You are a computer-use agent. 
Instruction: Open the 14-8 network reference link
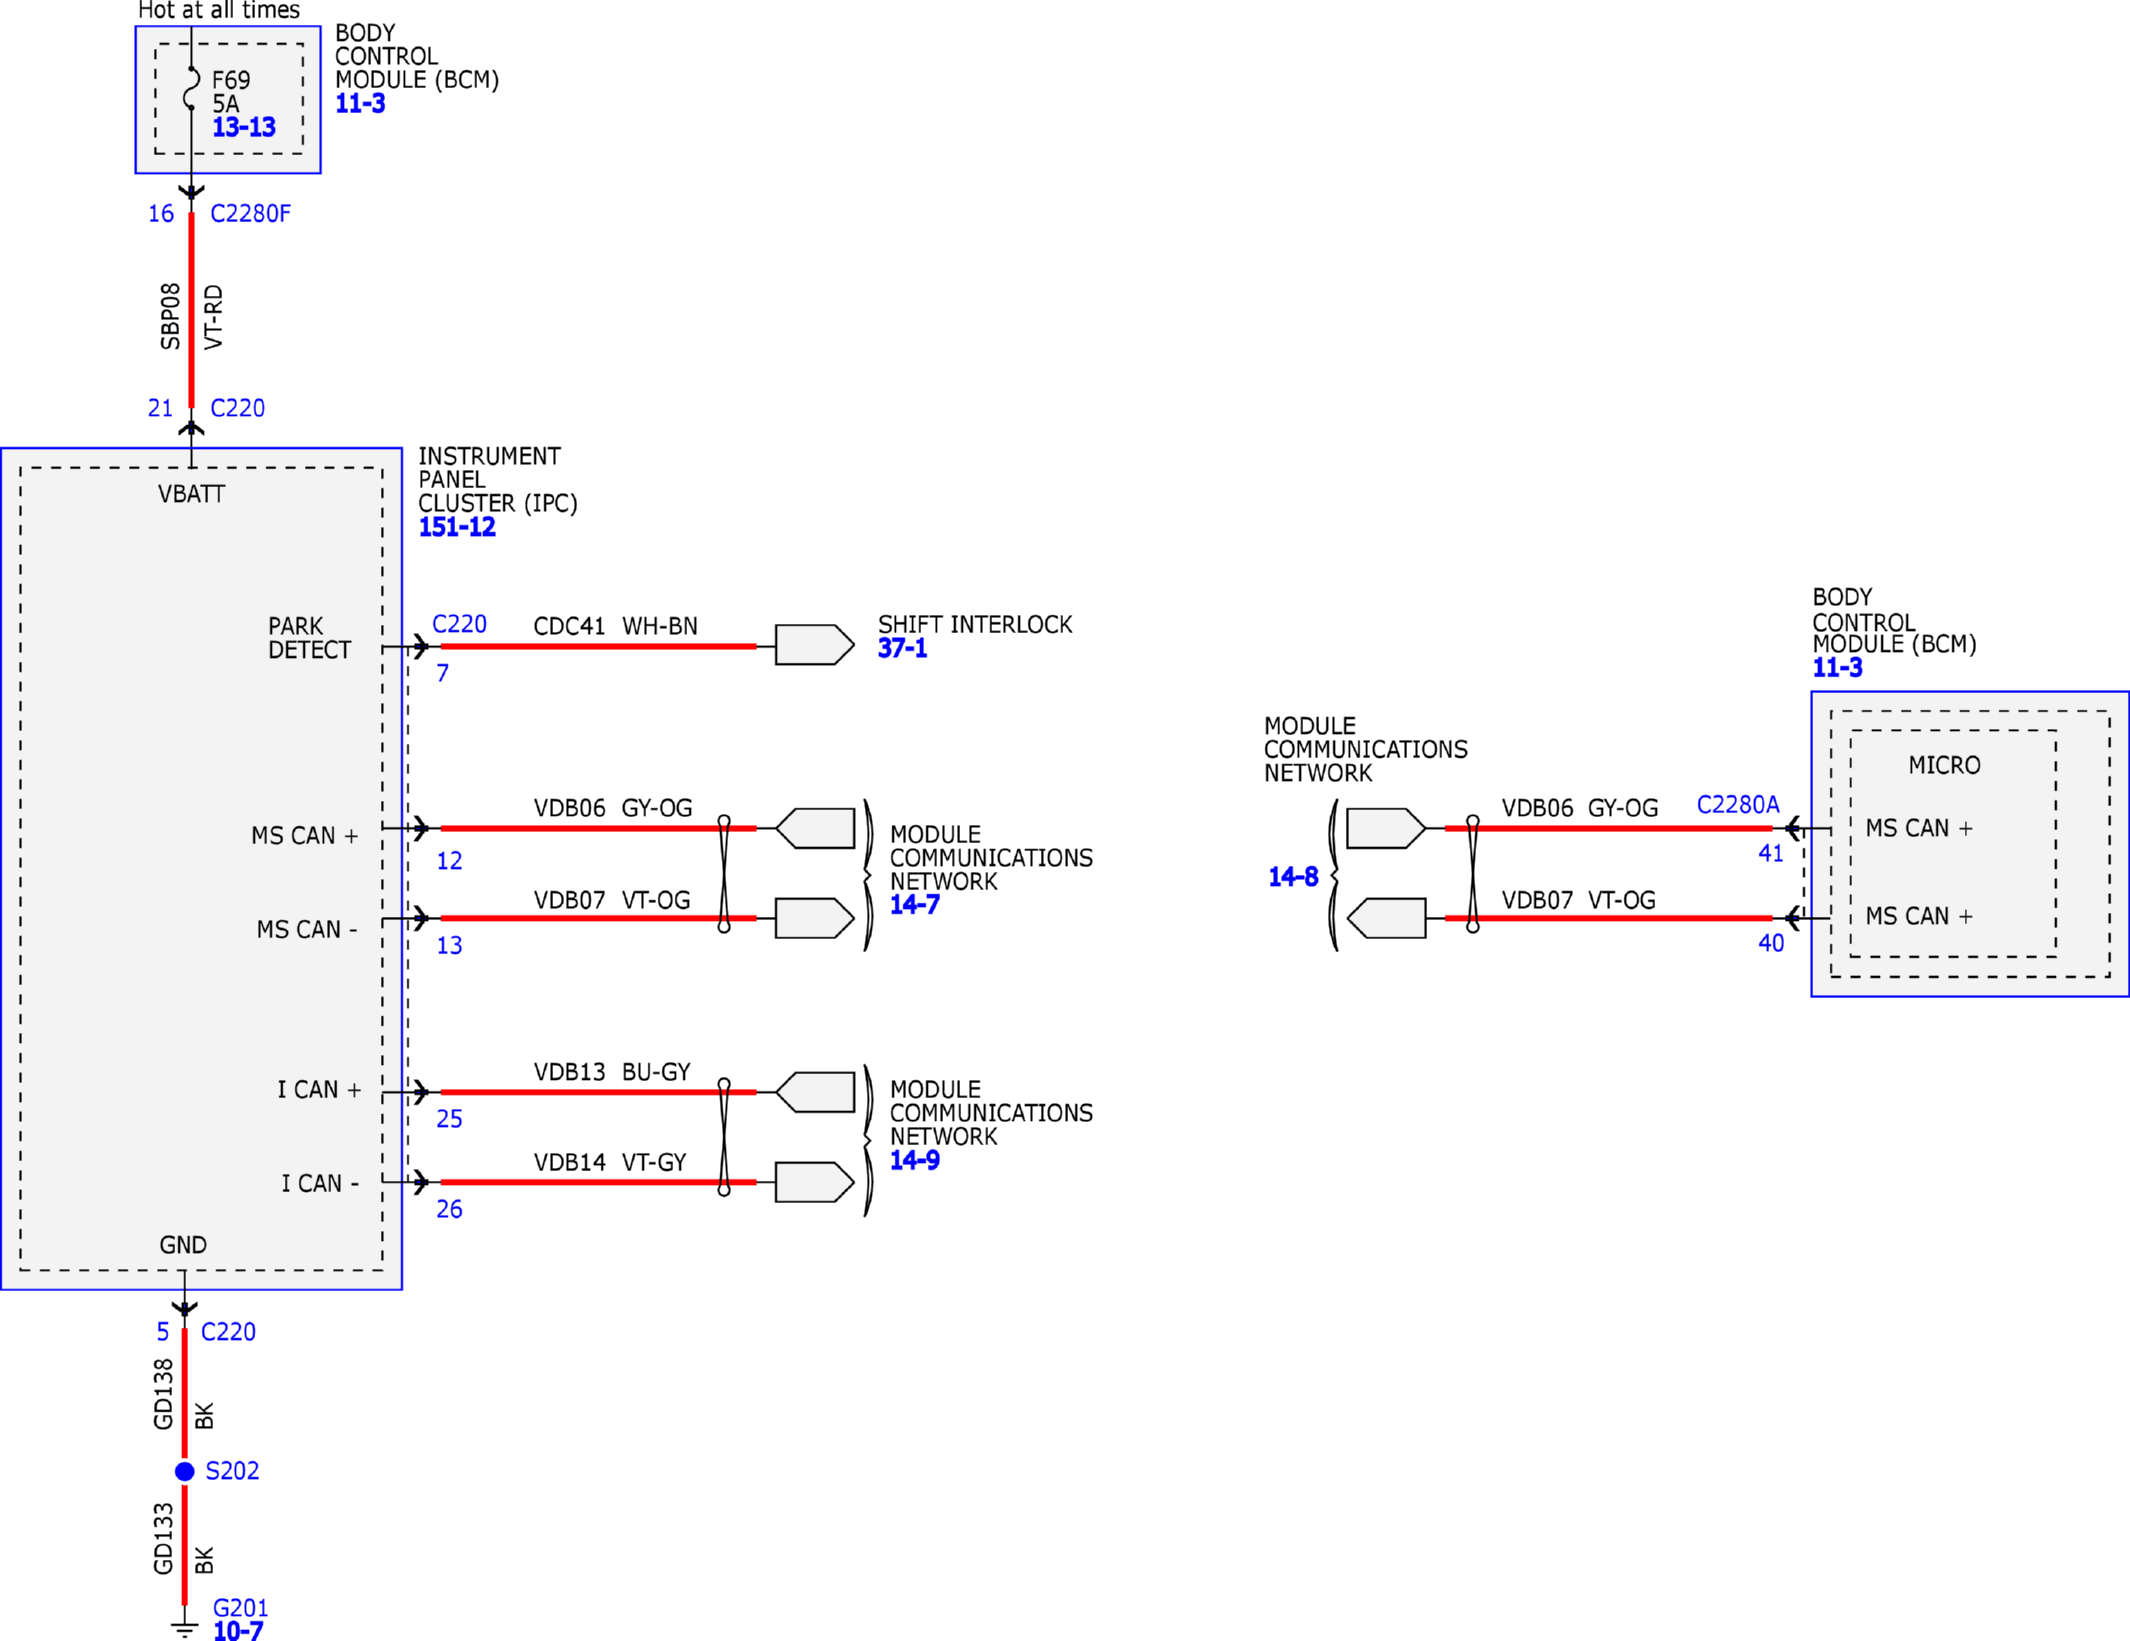point(1293,877)
